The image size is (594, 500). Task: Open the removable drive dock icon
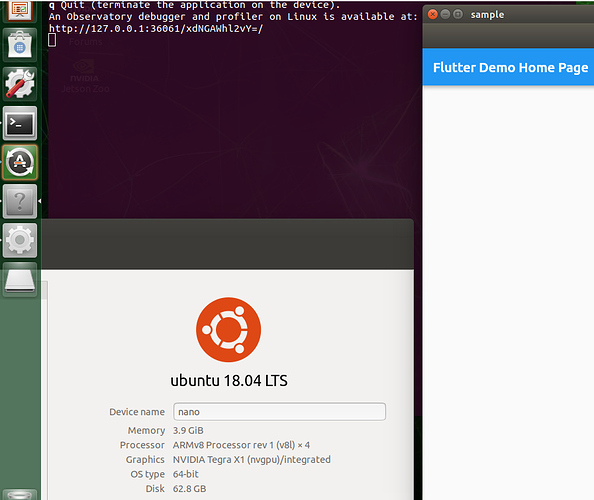[20, 280]
